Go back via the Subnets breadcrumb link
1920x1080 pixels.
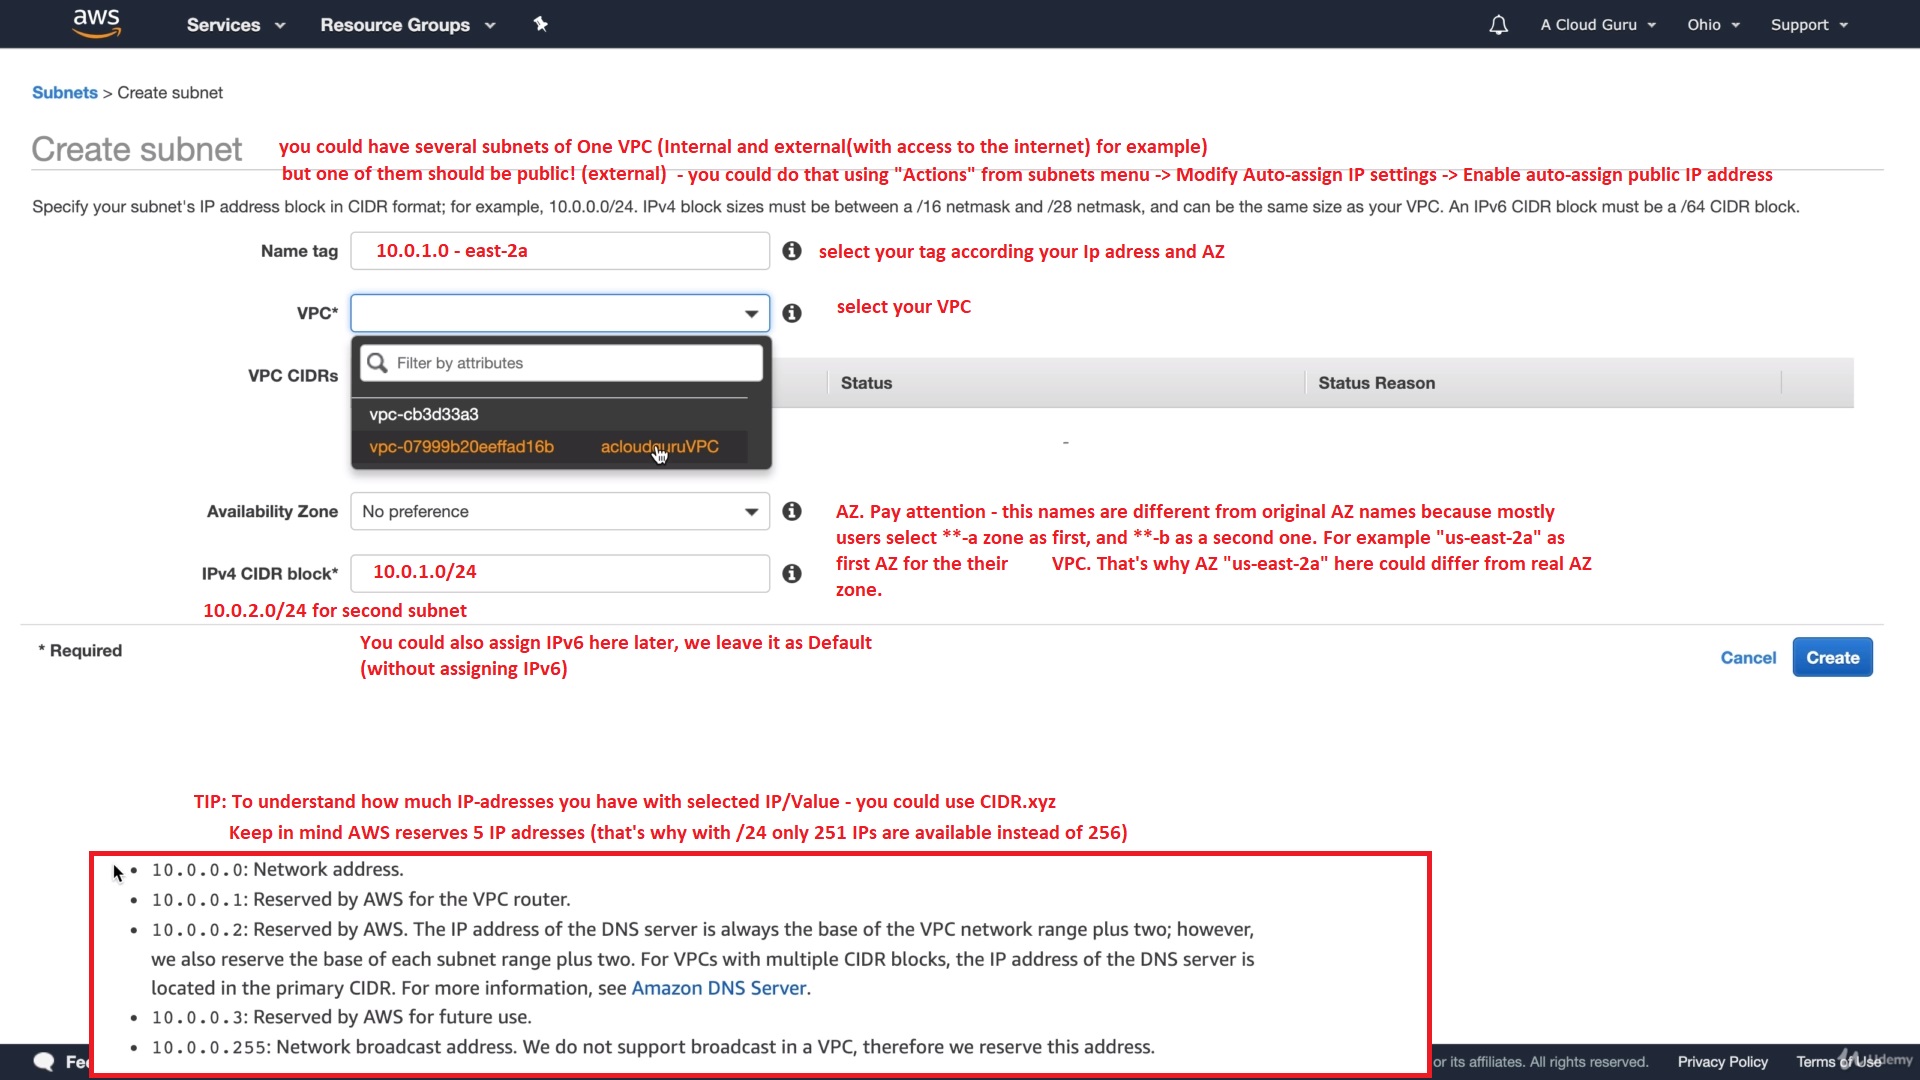[x=65, y=93]
